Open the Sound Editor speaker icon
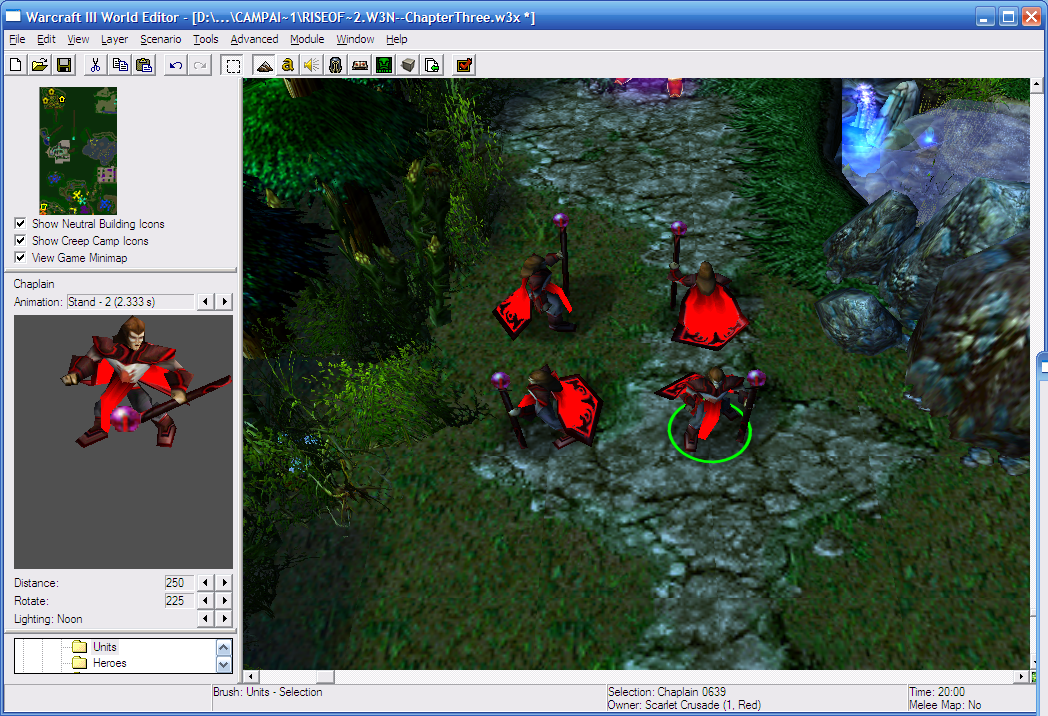The width and height of the screenshot is (1048, 716). coord(311,65)
